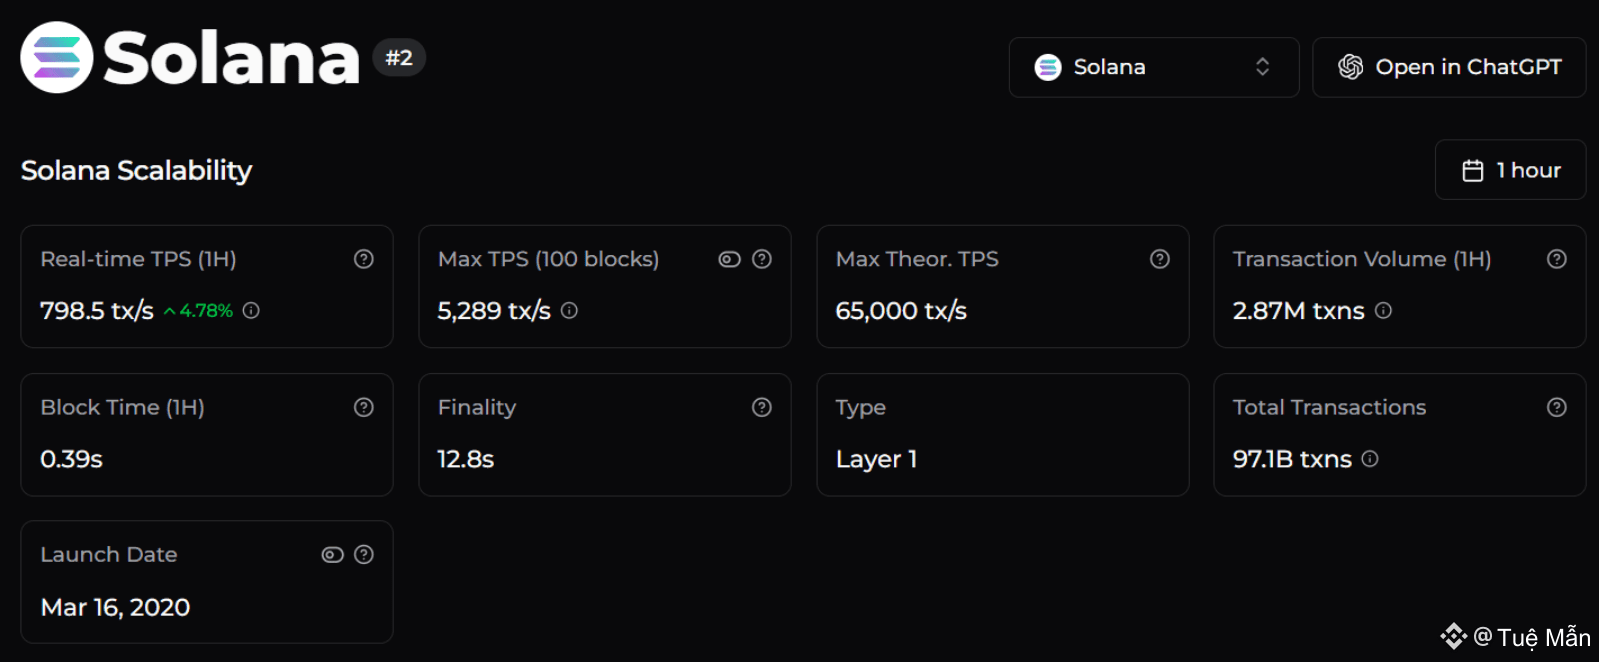
Task: Click info icon beside 2.87M txns
Action: coord(1383,311)
